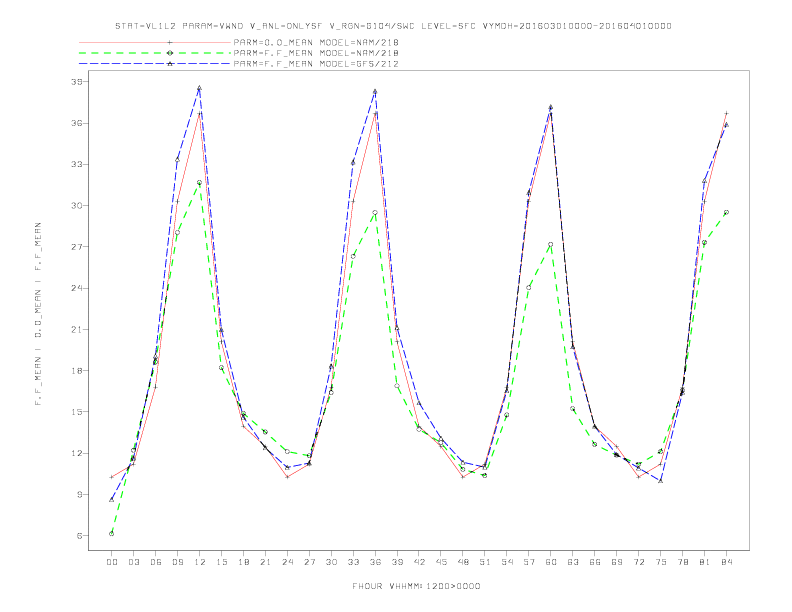The image size is (792, 612).
Task: Click x-axis tick label 45
Action: 441,562
